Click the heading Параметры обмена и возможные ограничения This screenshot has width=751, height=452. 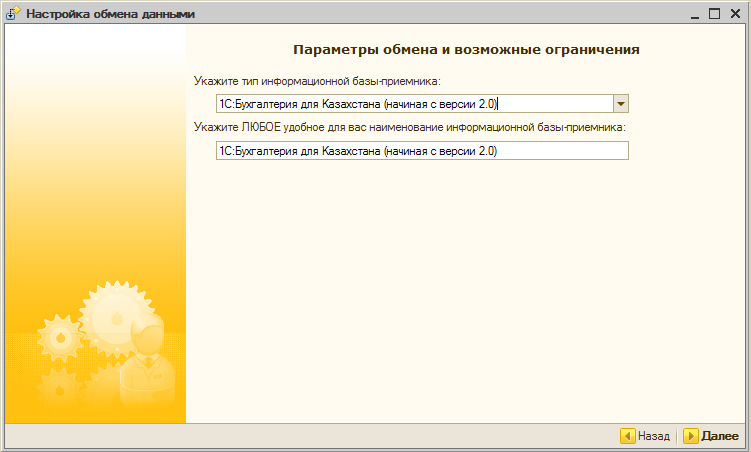point(466,49)
